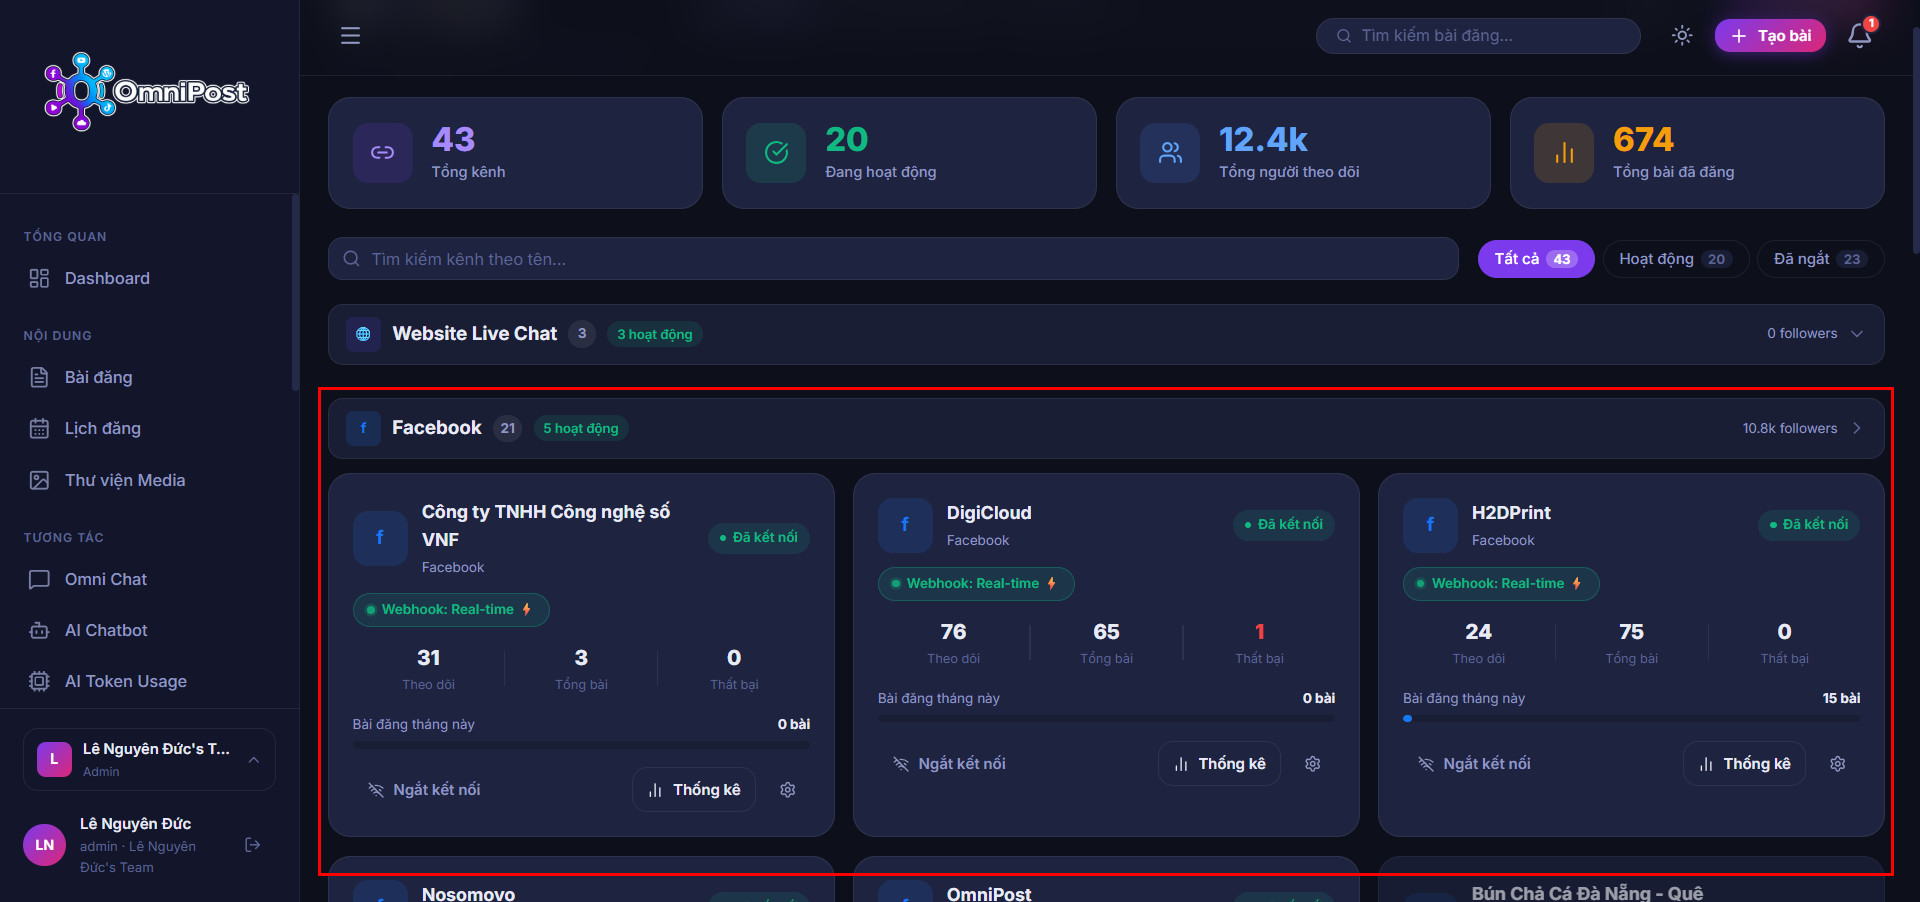Click the 3 hoạt động badge
This screenshot has width=1920, height=902.
[655, 334]
